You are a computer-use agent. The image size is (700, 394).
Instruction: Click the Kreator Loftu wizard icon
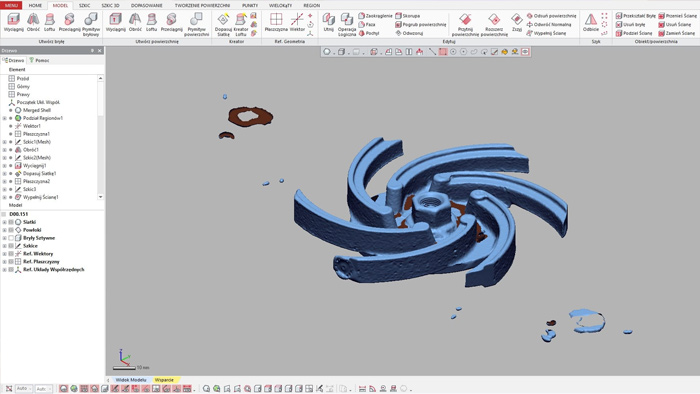(x=241, y=24)
